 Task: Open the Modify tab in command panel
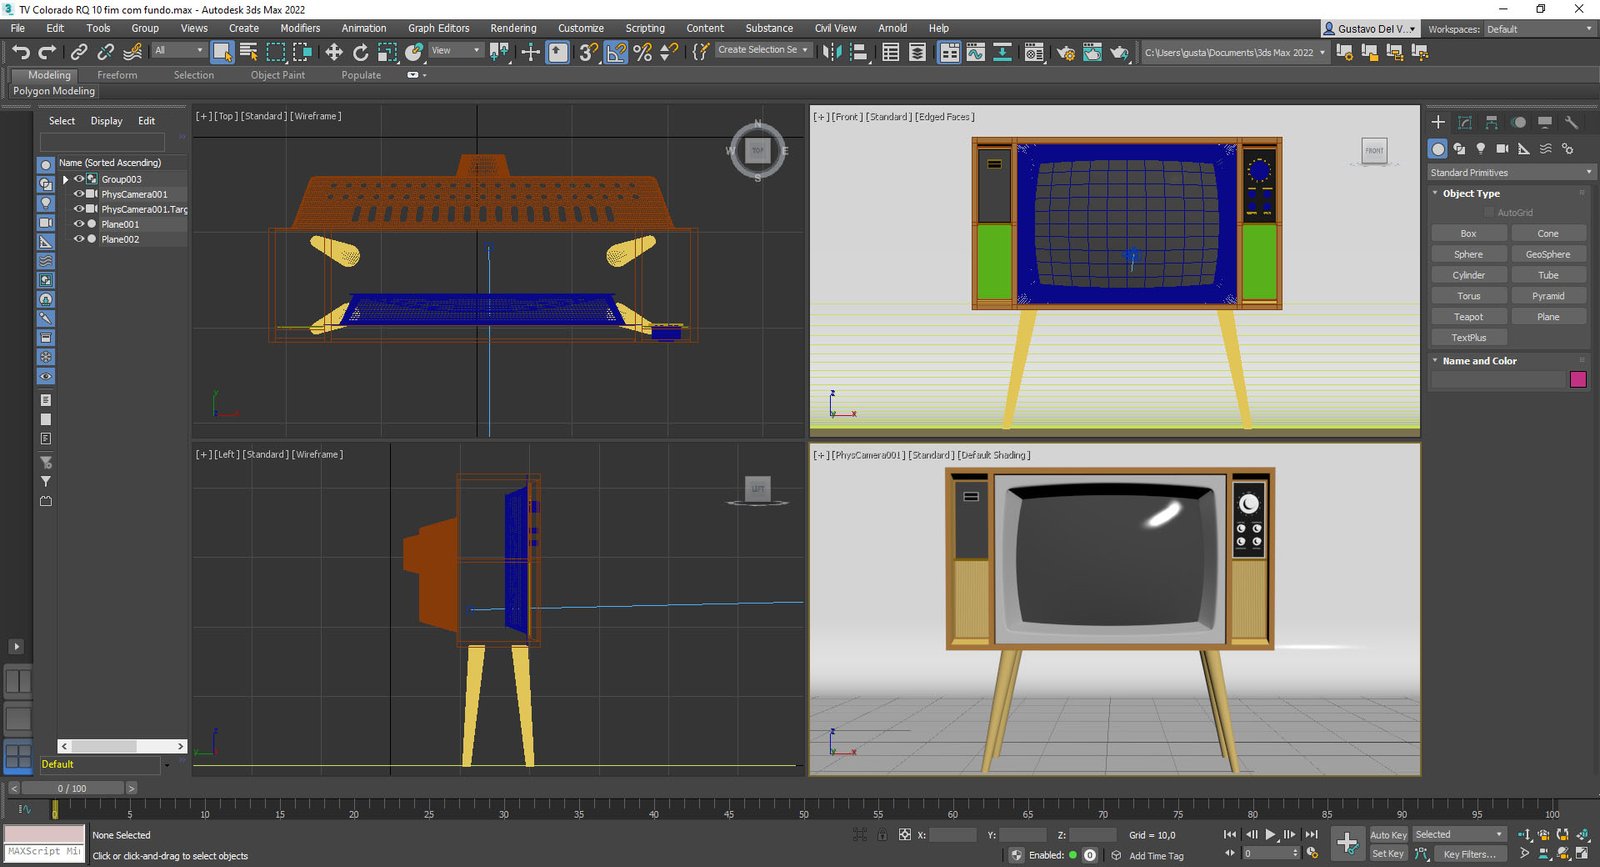coord(1465,122)
